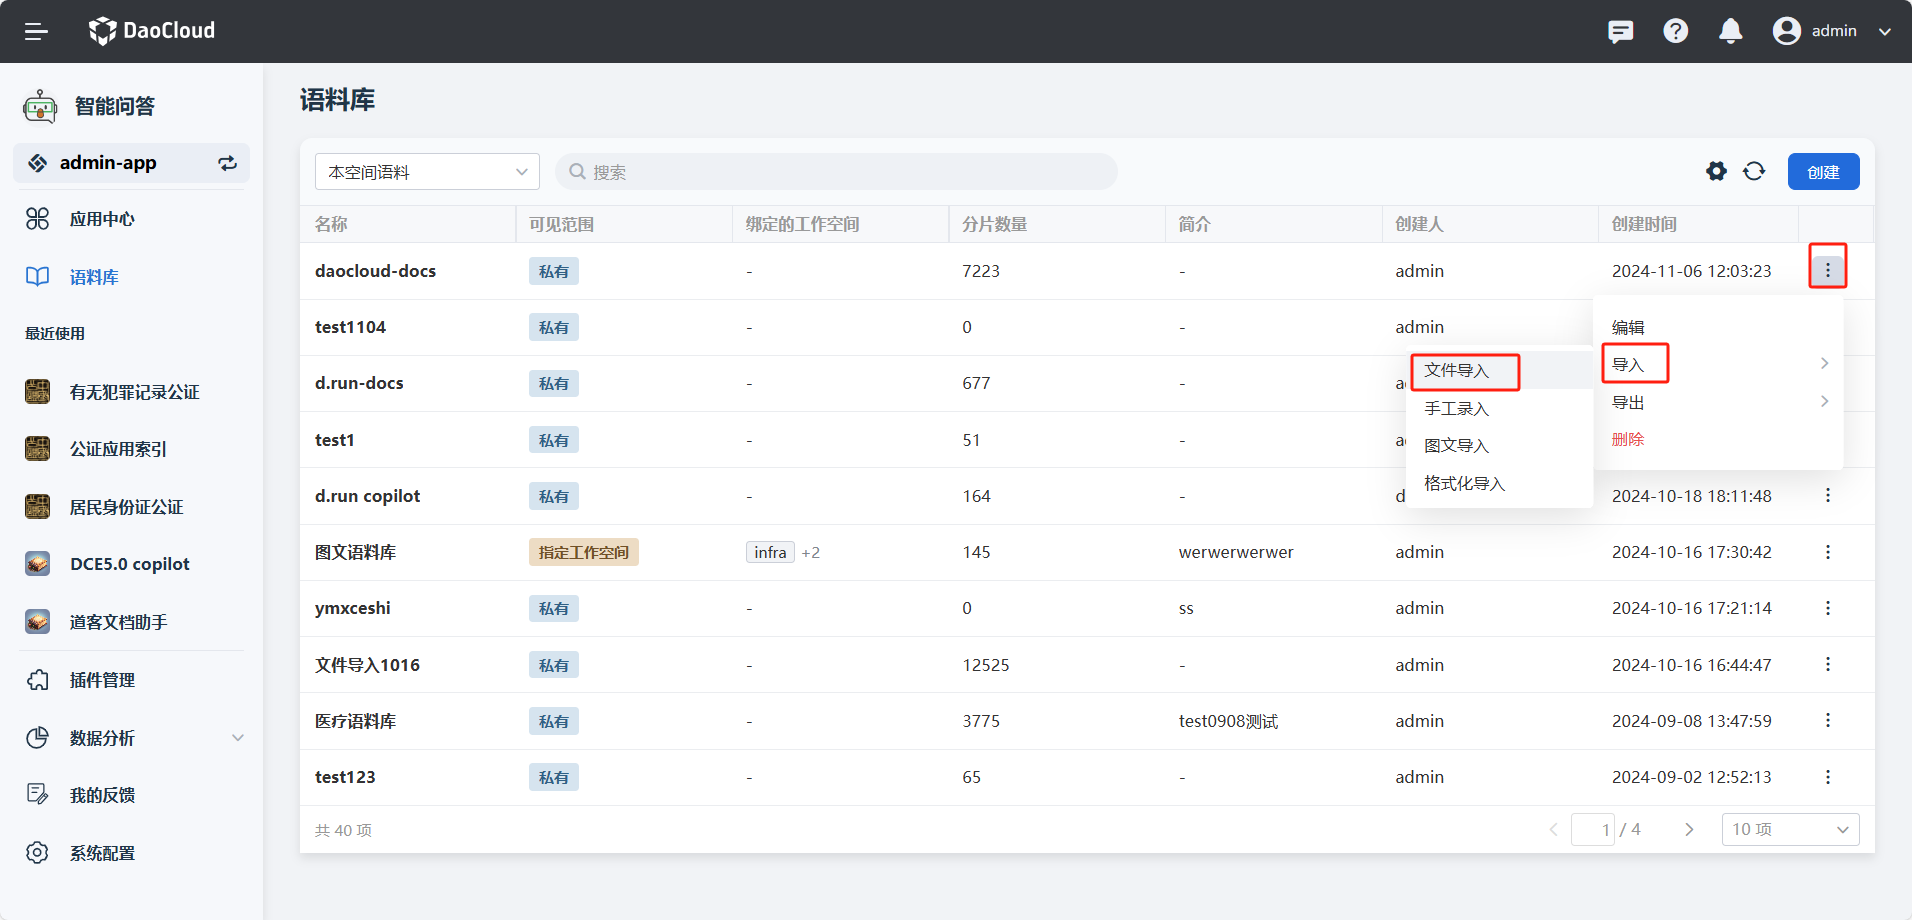This screenshot has height=920, width=1912.
Task: Choose 格式化导入 in the import submenu
Action: tap(1464, 484)
